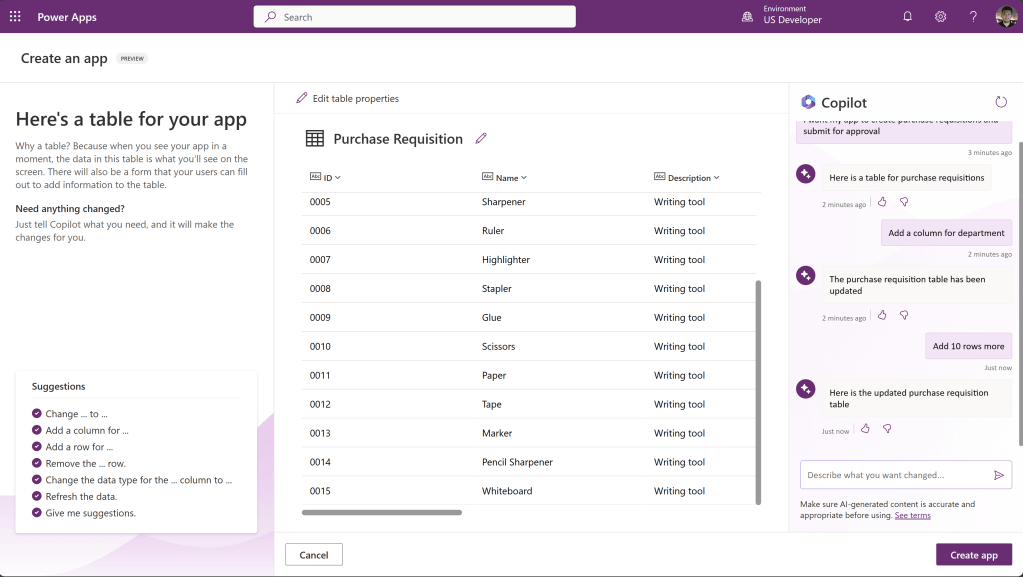Thumbs up the 'updated purchase requisition table' reply
The image size is (1023, 577).
pyautogui.click(x=866, y=429)
